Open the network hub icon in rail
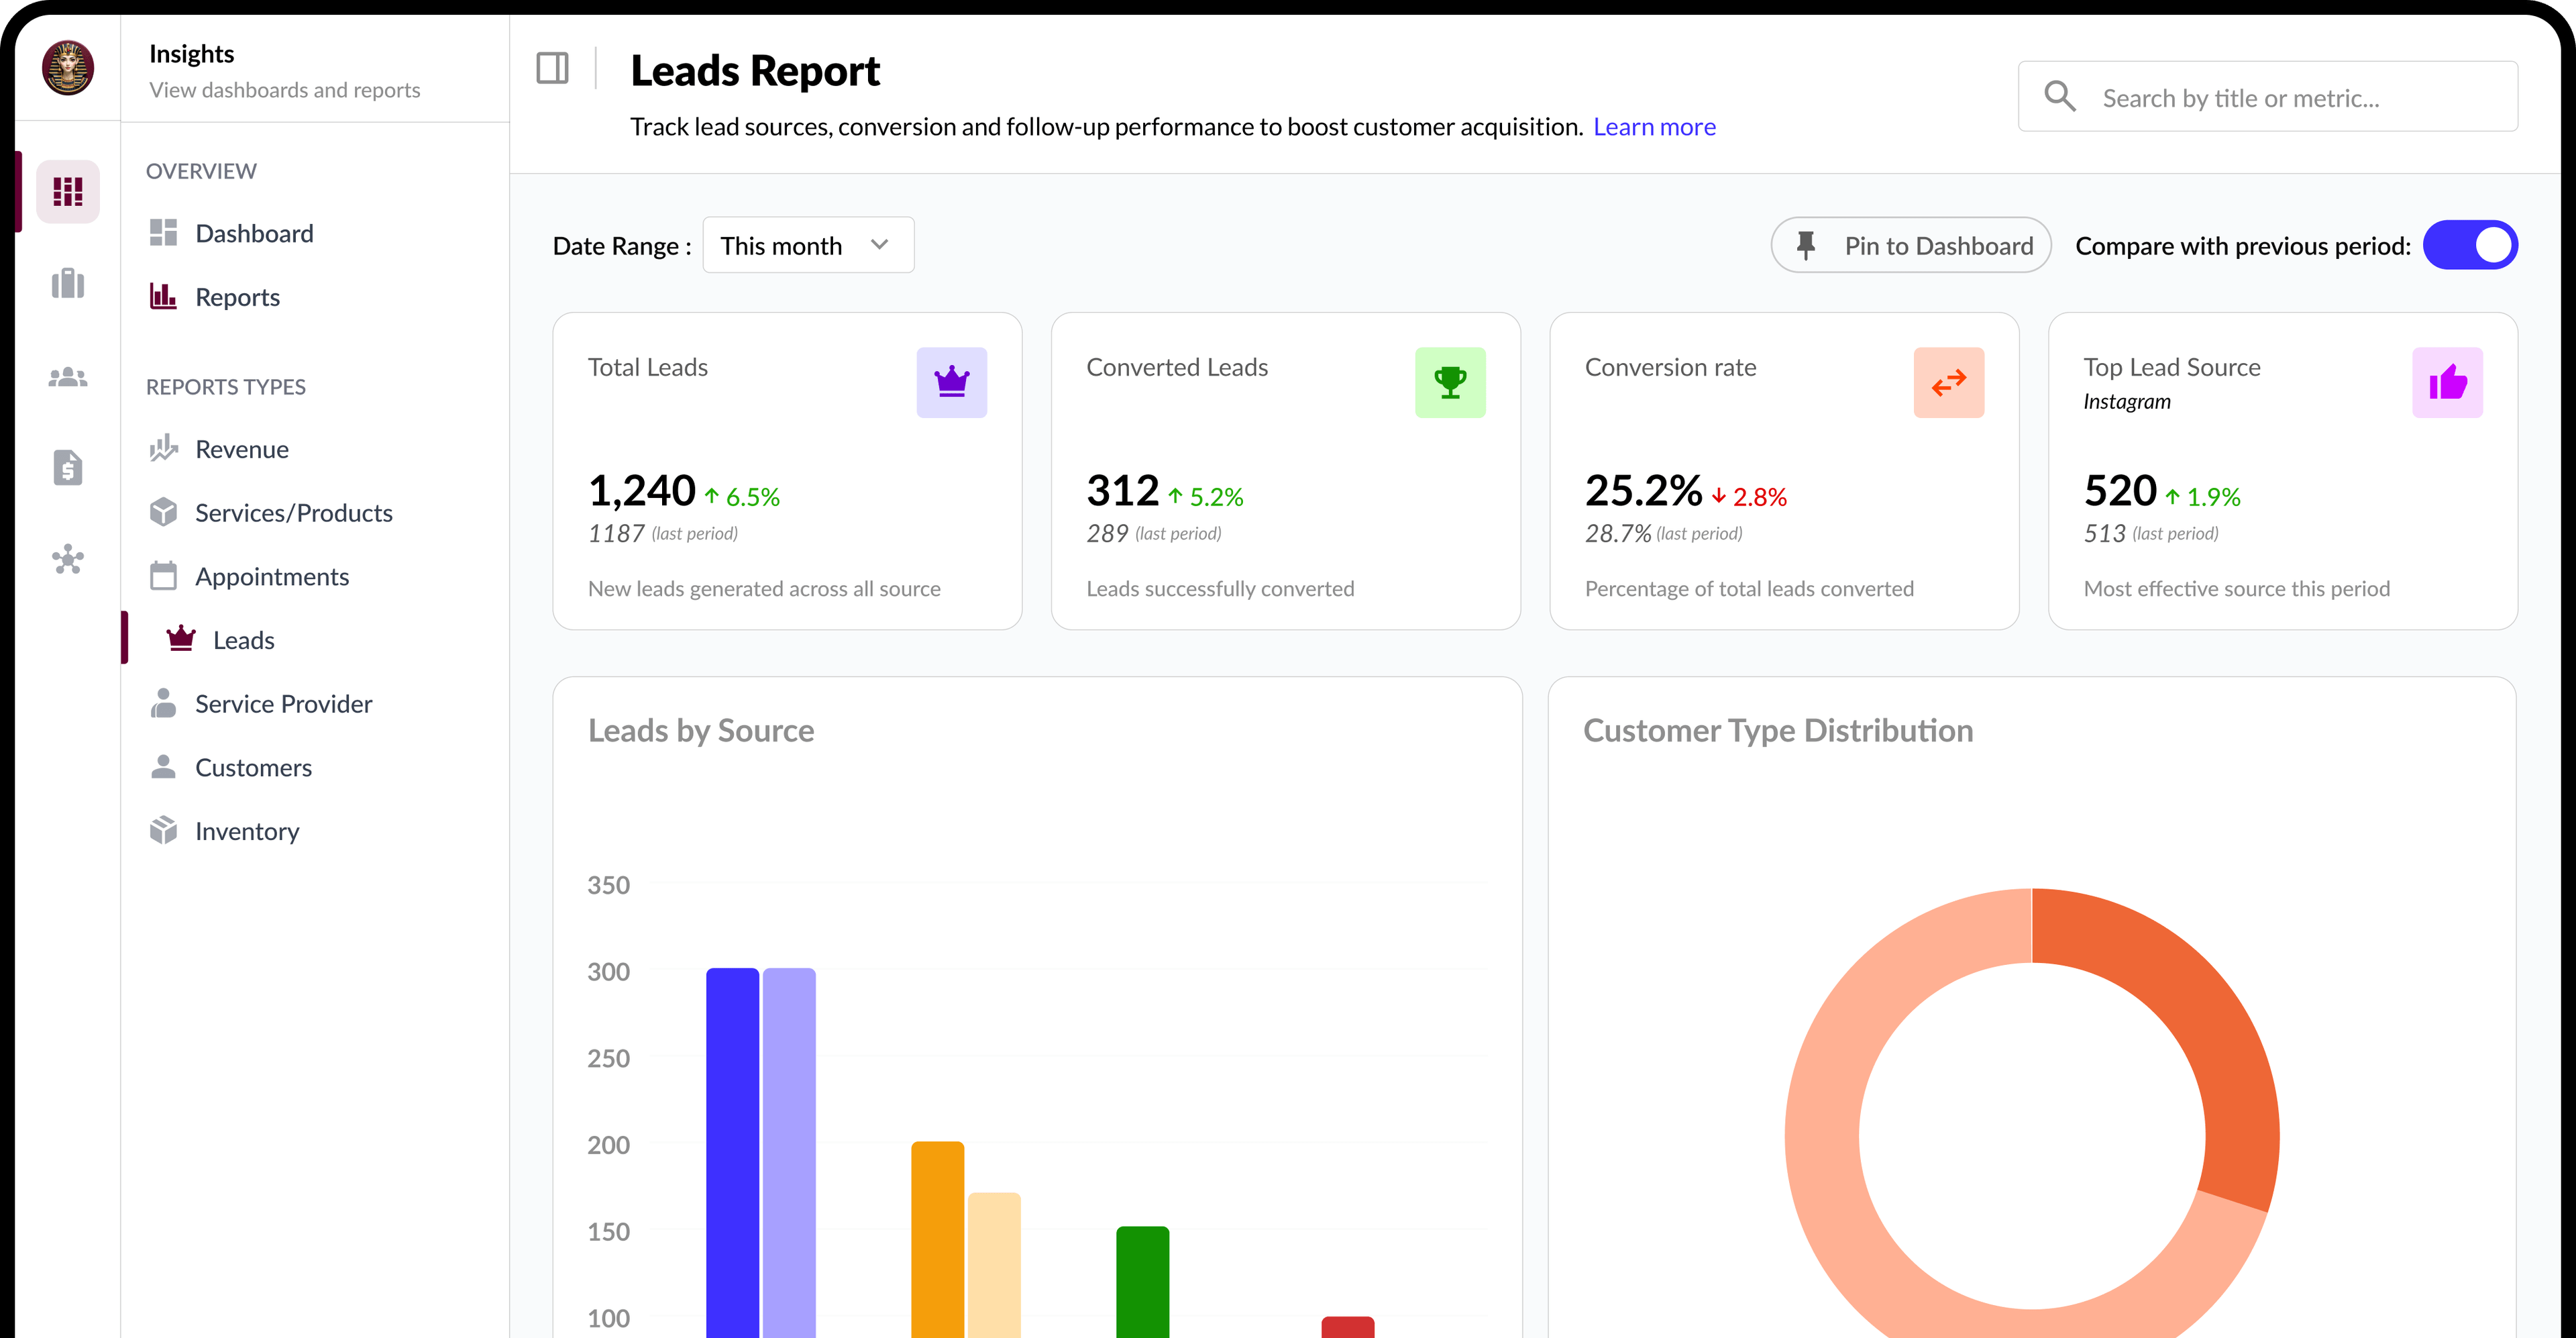Viewport: 2576px width, 1338px height. [68, 559]
